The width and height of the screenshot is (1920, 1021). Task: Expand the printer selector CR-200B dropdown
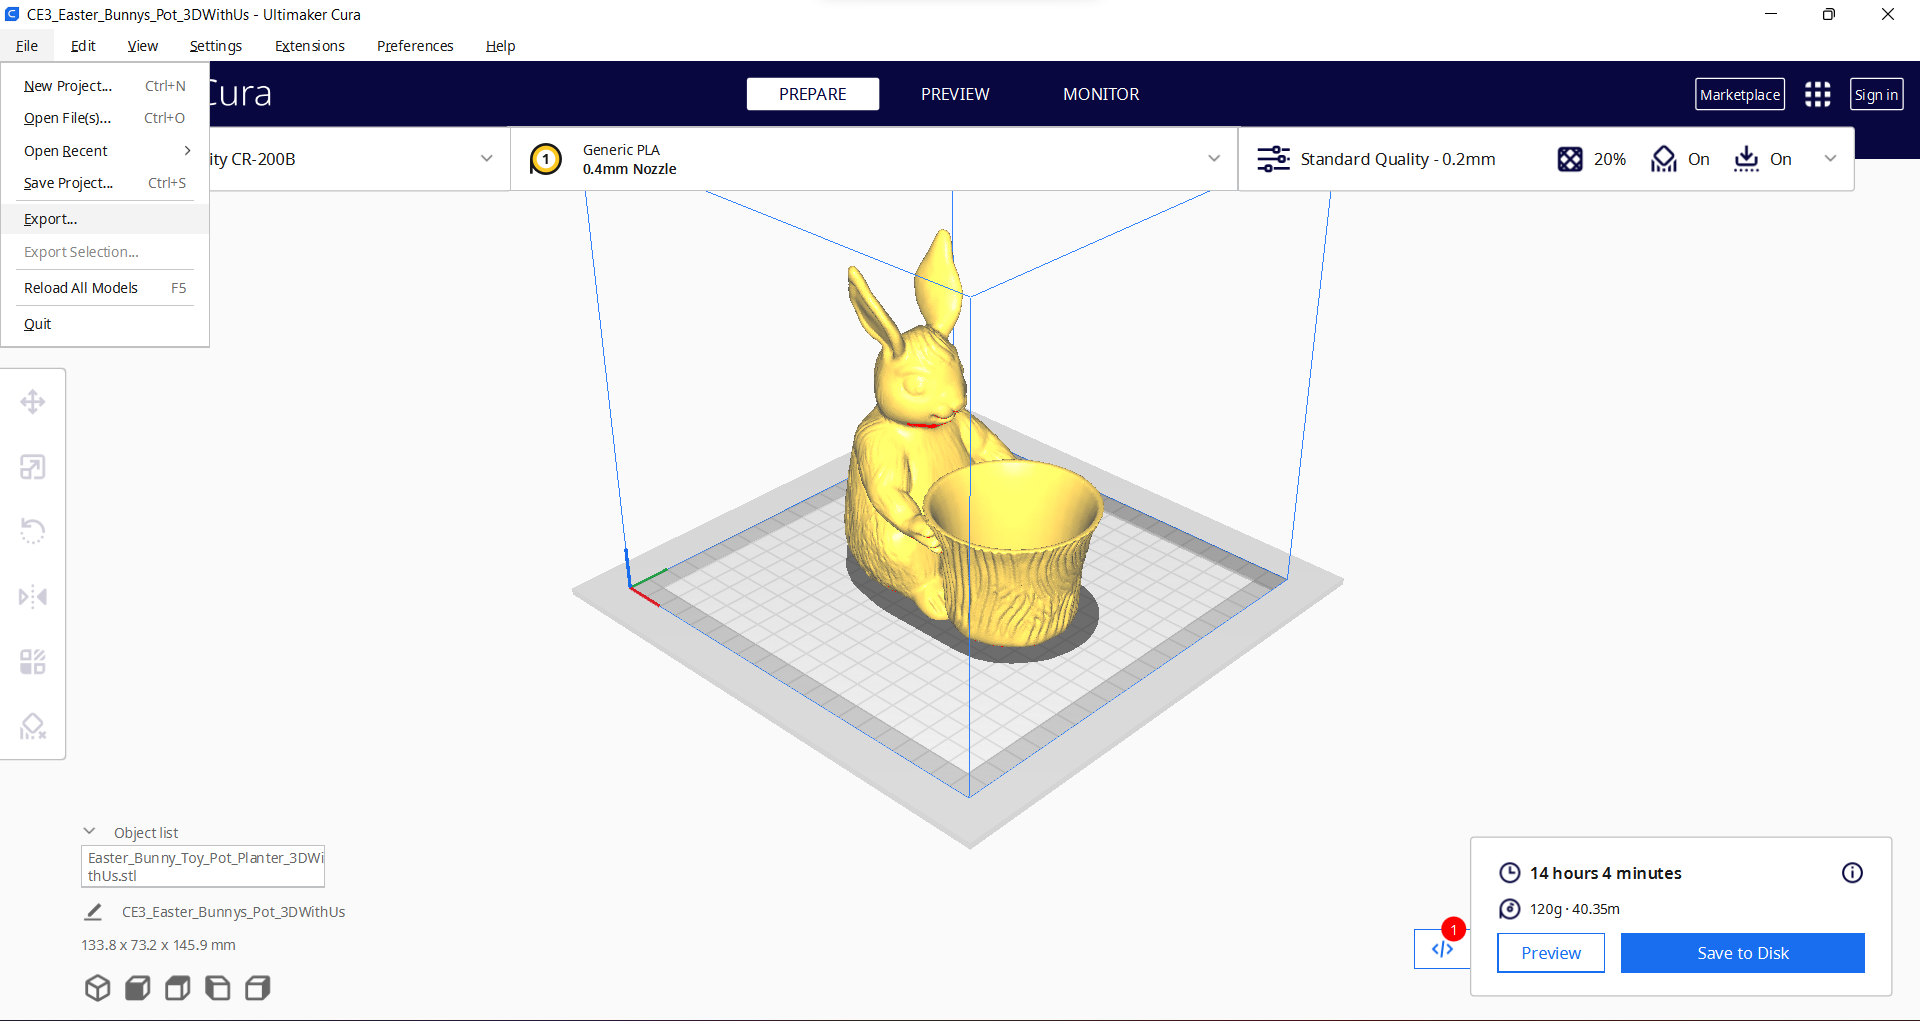tap(486, 158)
